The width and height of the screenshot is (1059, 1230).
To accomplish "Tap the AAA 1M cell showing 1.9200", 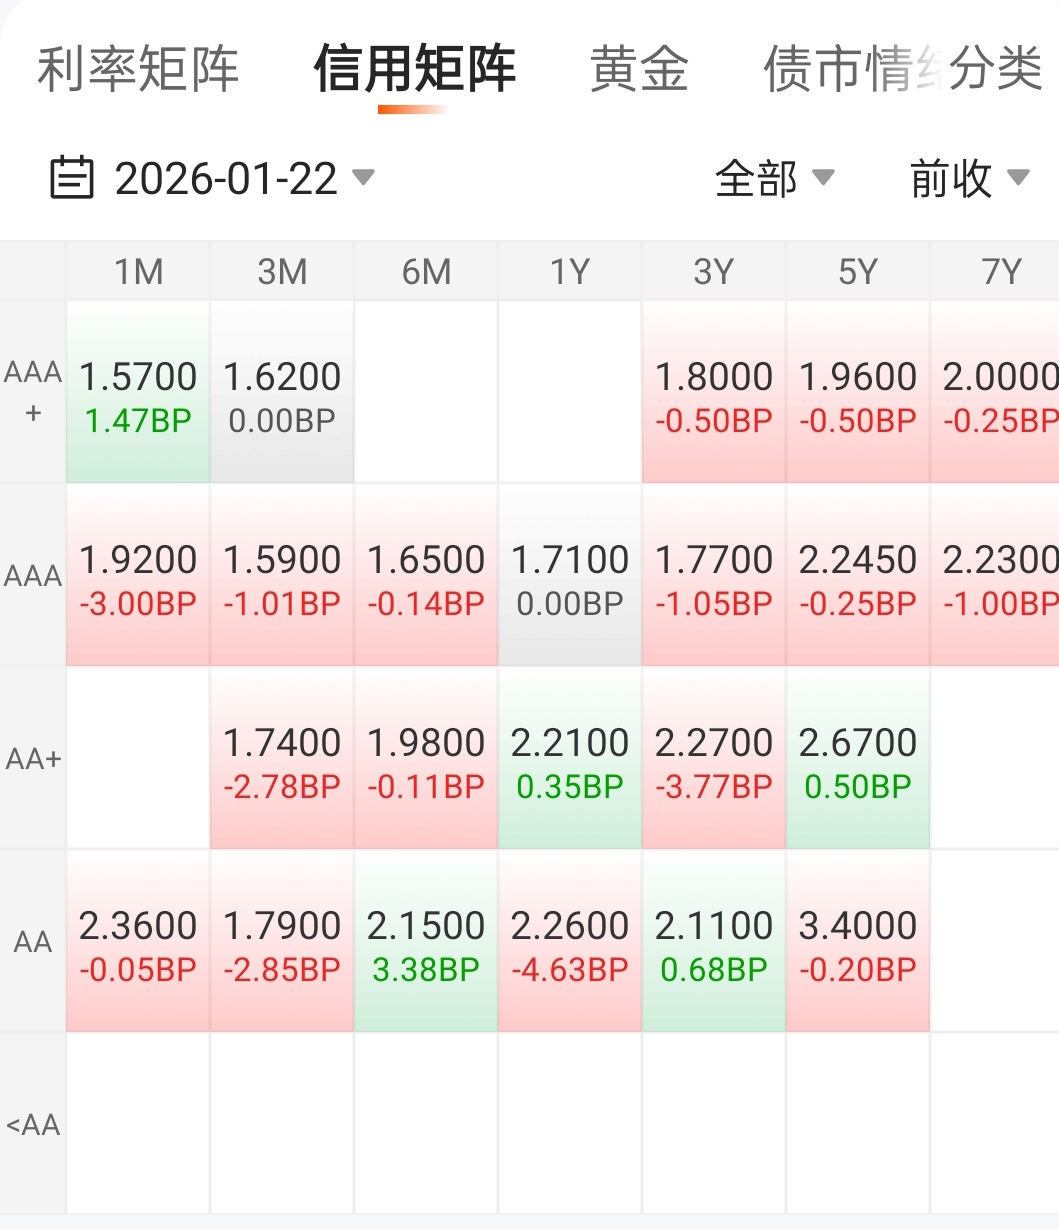I will click(x=138, y=576).
